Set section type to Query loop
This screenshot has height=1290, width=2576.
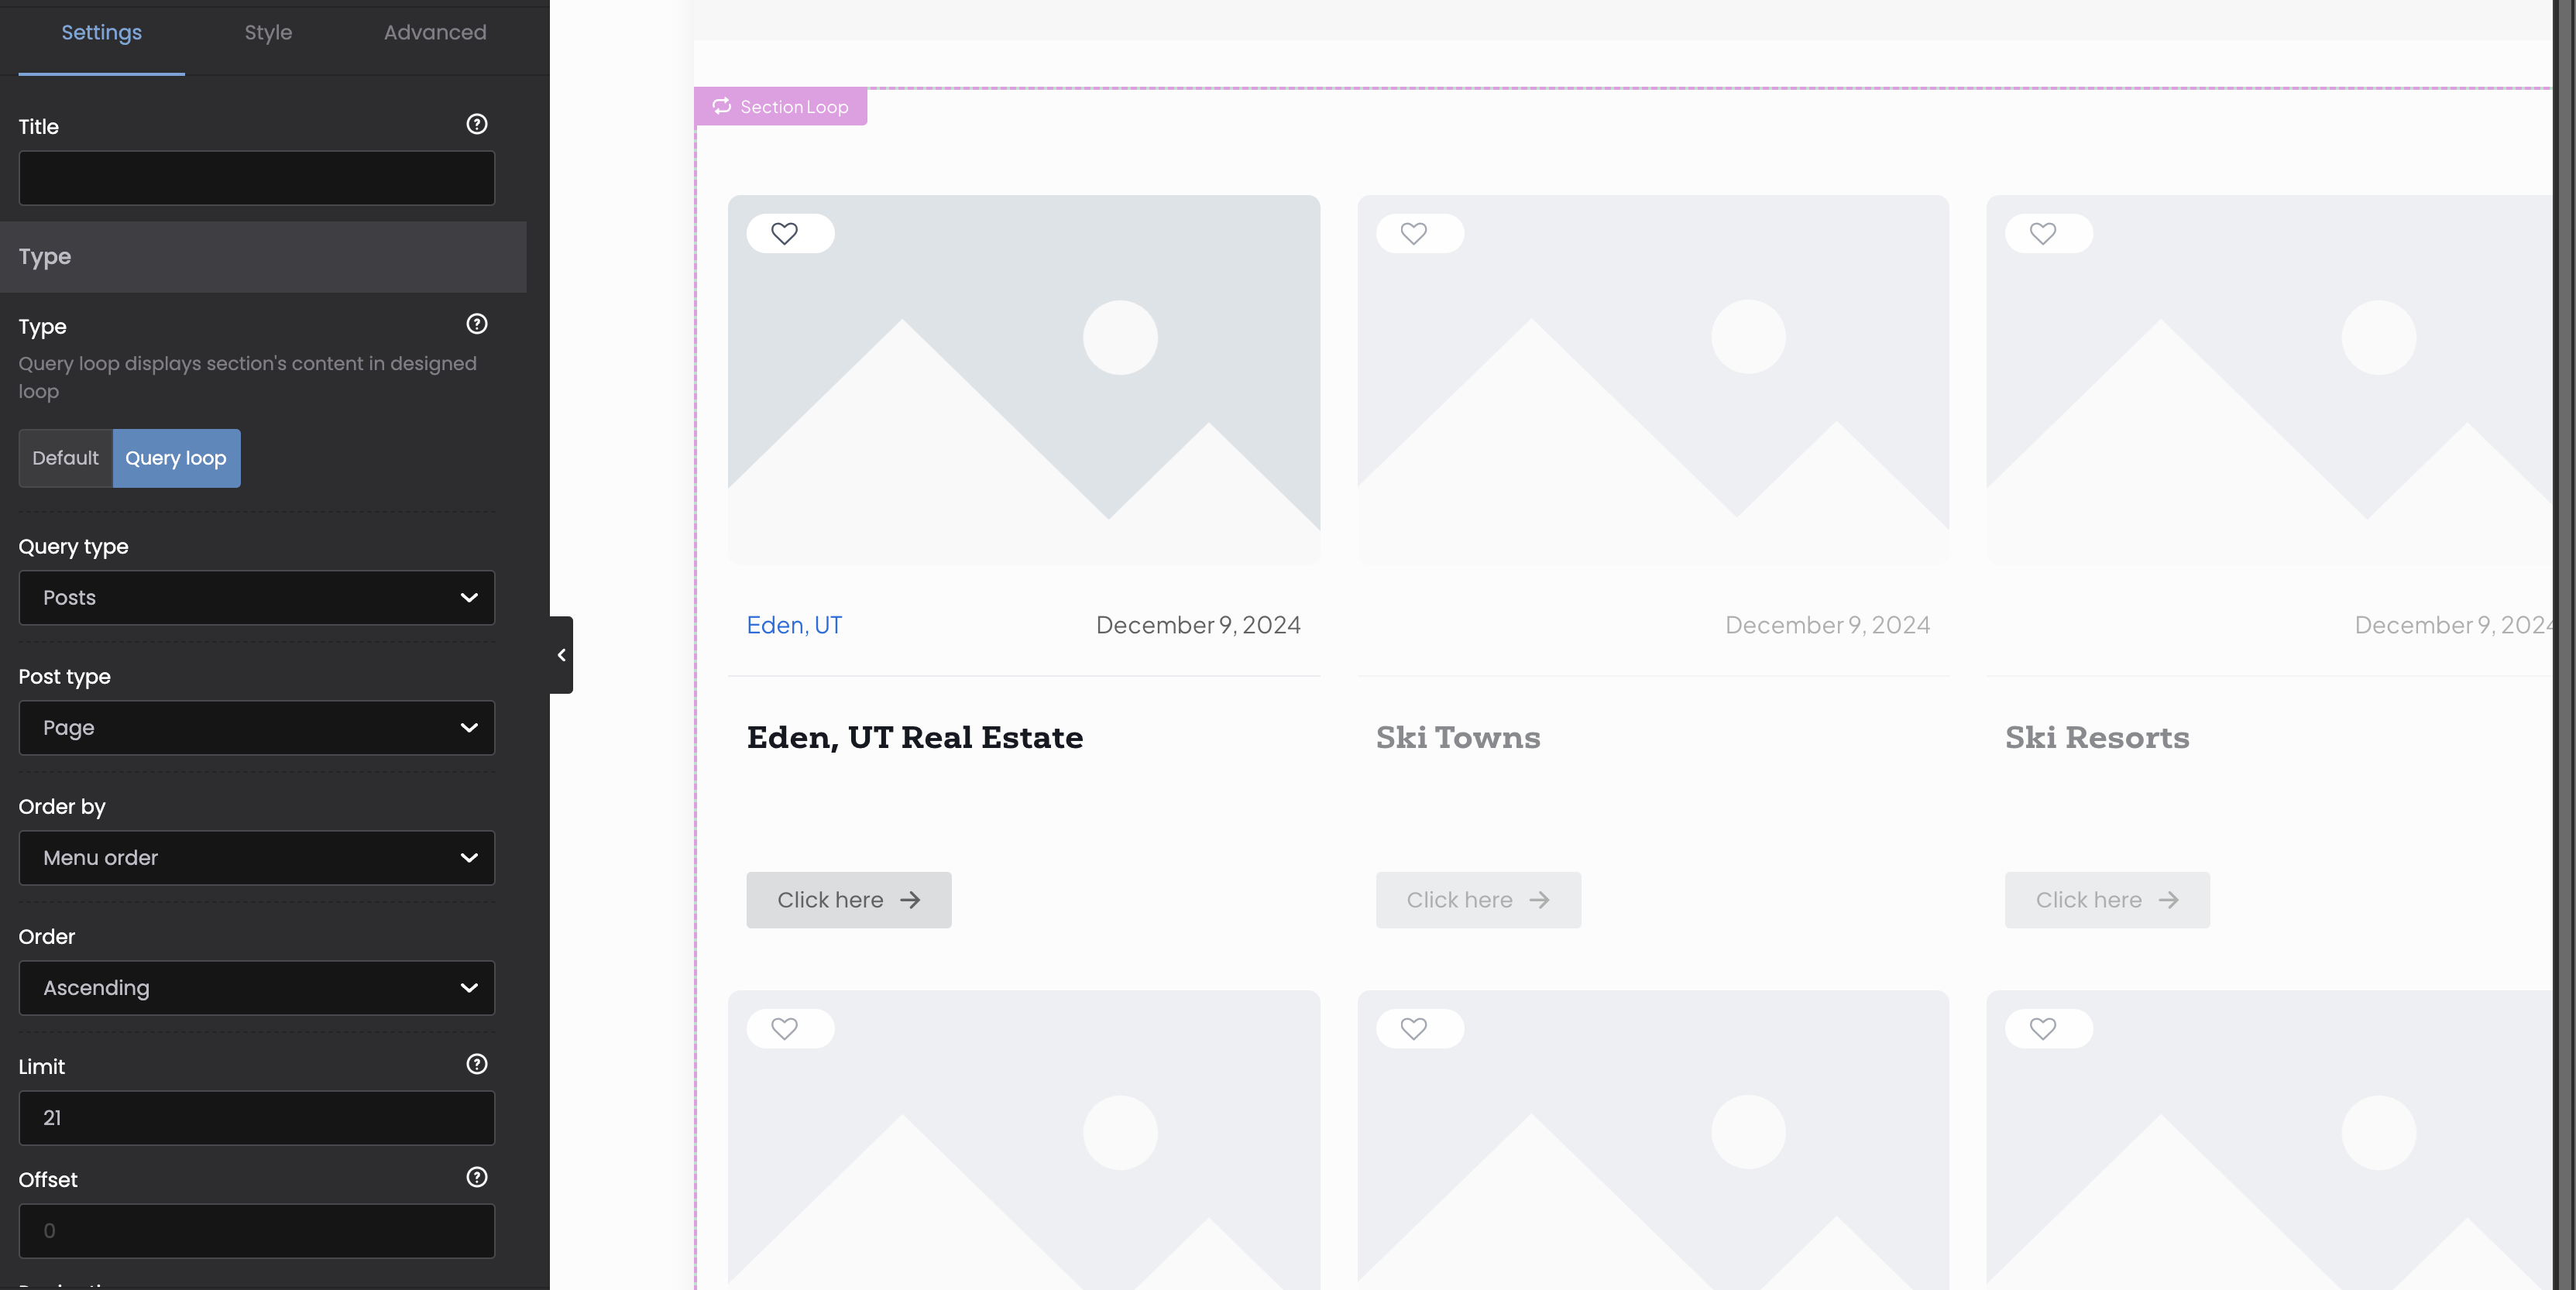pos(176,458)
